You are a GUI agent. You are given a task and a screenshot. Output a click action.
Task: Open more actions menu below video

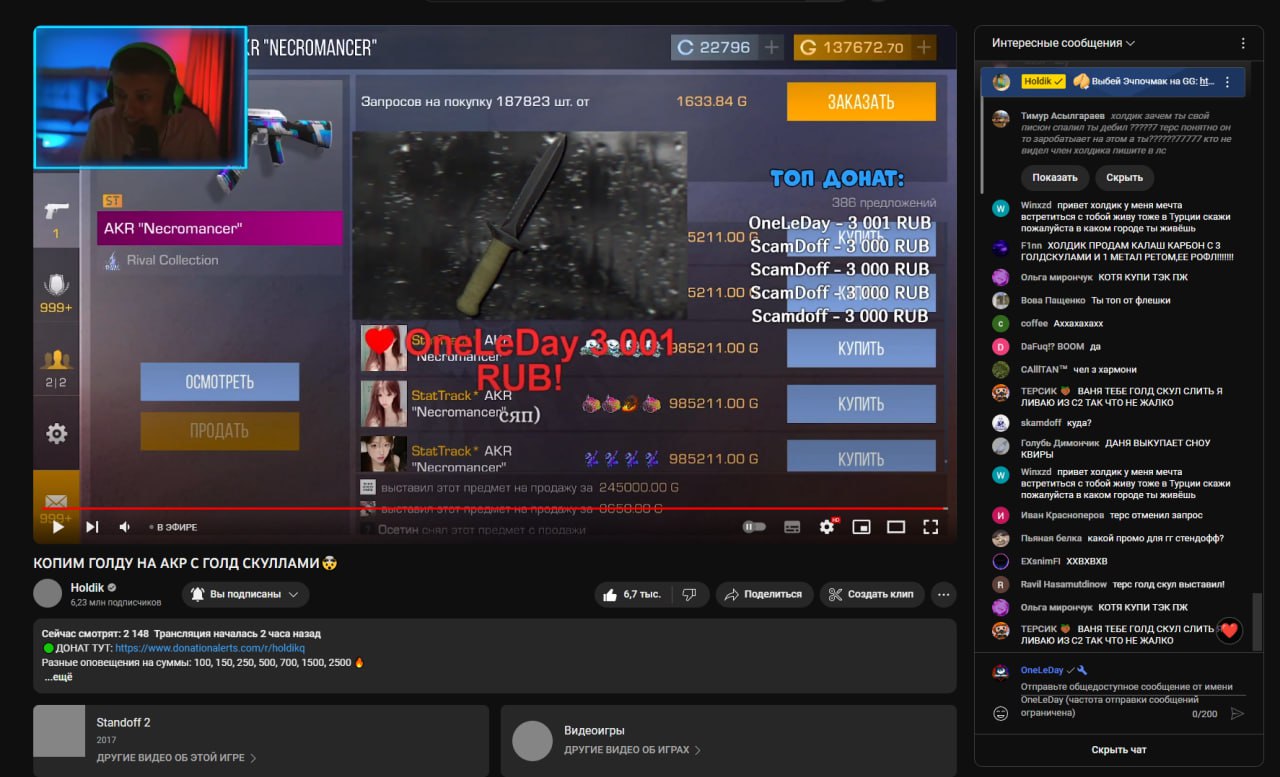943,594
